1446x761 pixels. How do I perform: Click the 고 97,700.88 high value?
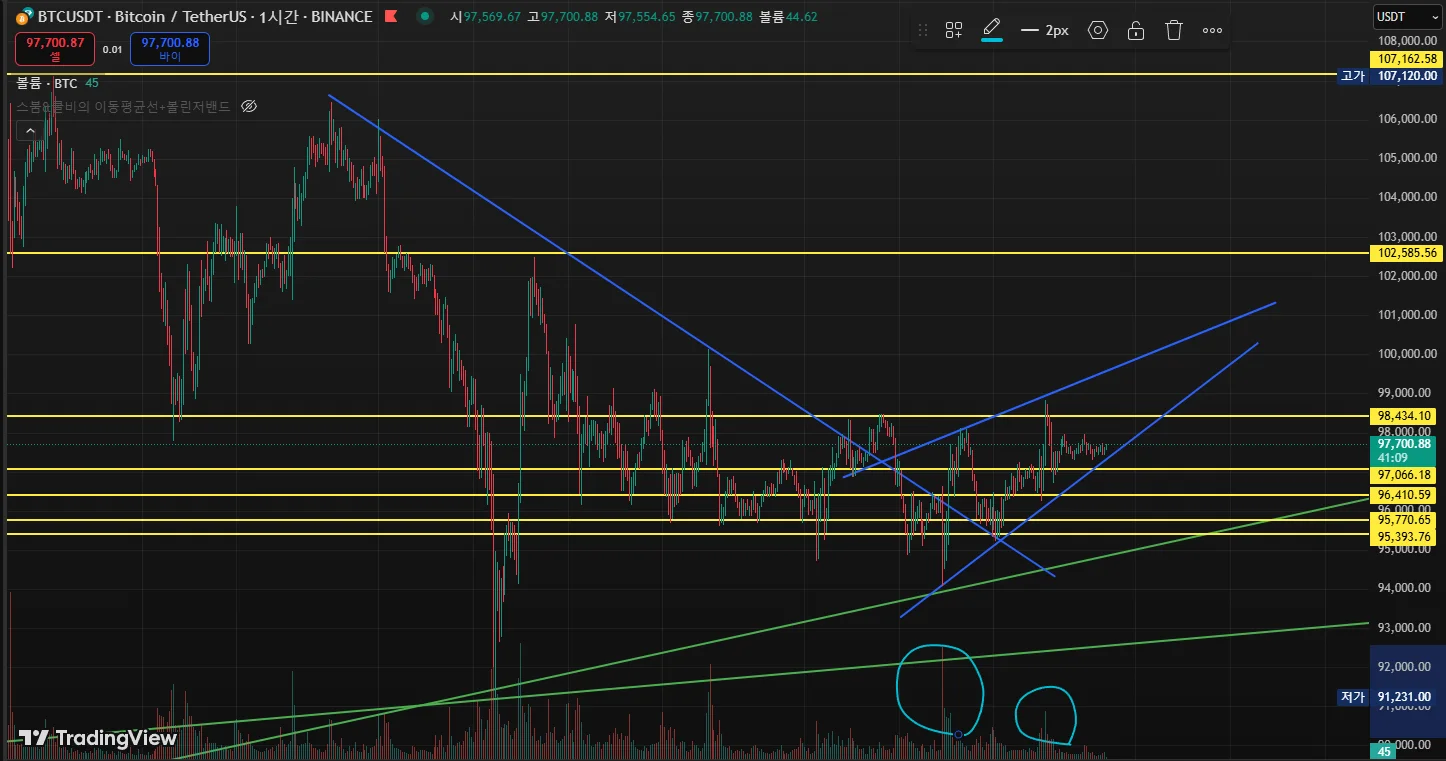(x=563, y=16)
